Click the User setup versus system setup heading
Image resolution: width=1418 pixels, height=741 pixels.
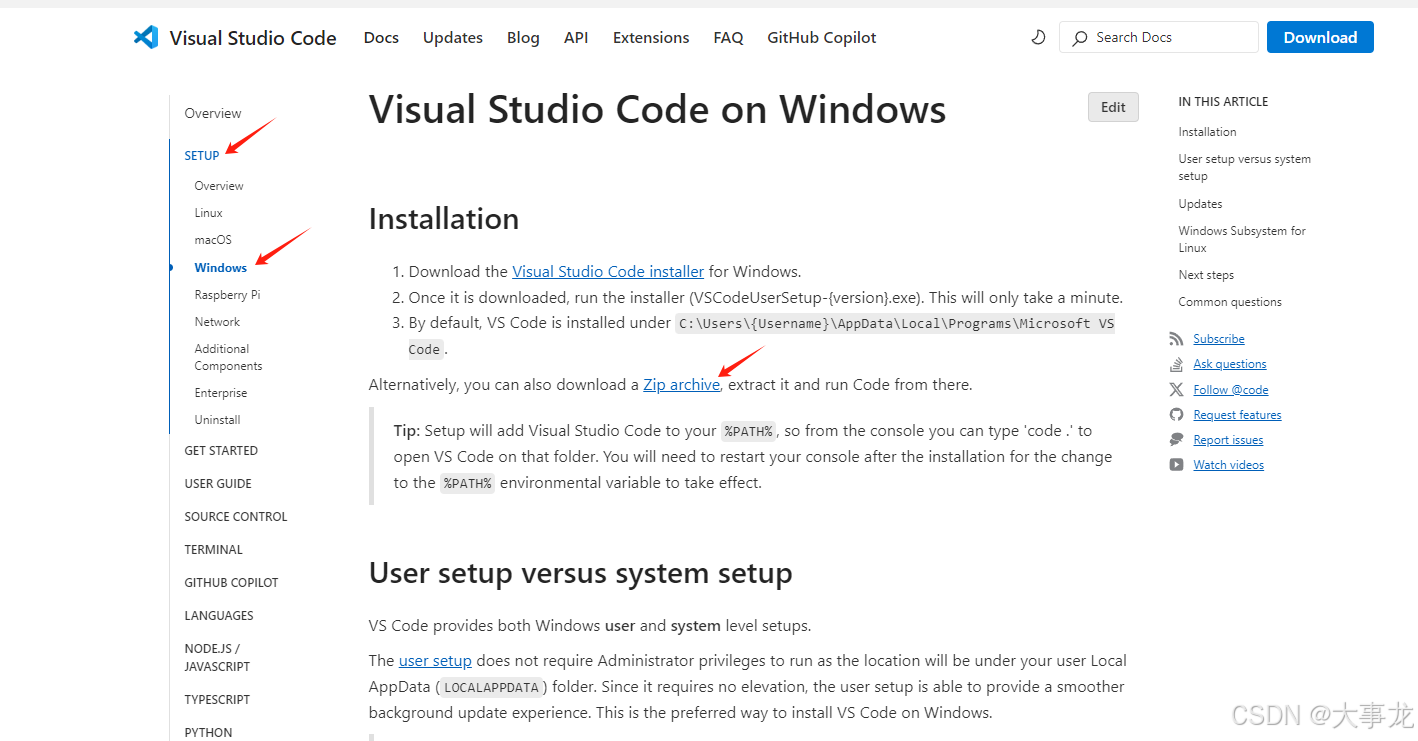[x=581, y=573]
